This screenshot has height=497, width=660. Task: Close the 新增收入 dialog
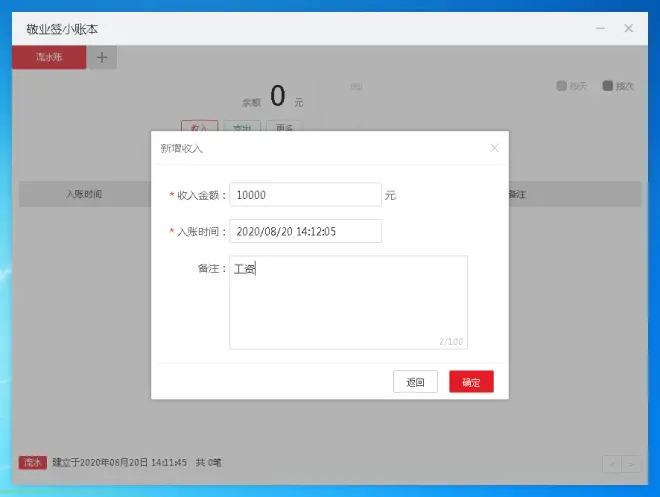pyautogui.click(x=495, y=148)
